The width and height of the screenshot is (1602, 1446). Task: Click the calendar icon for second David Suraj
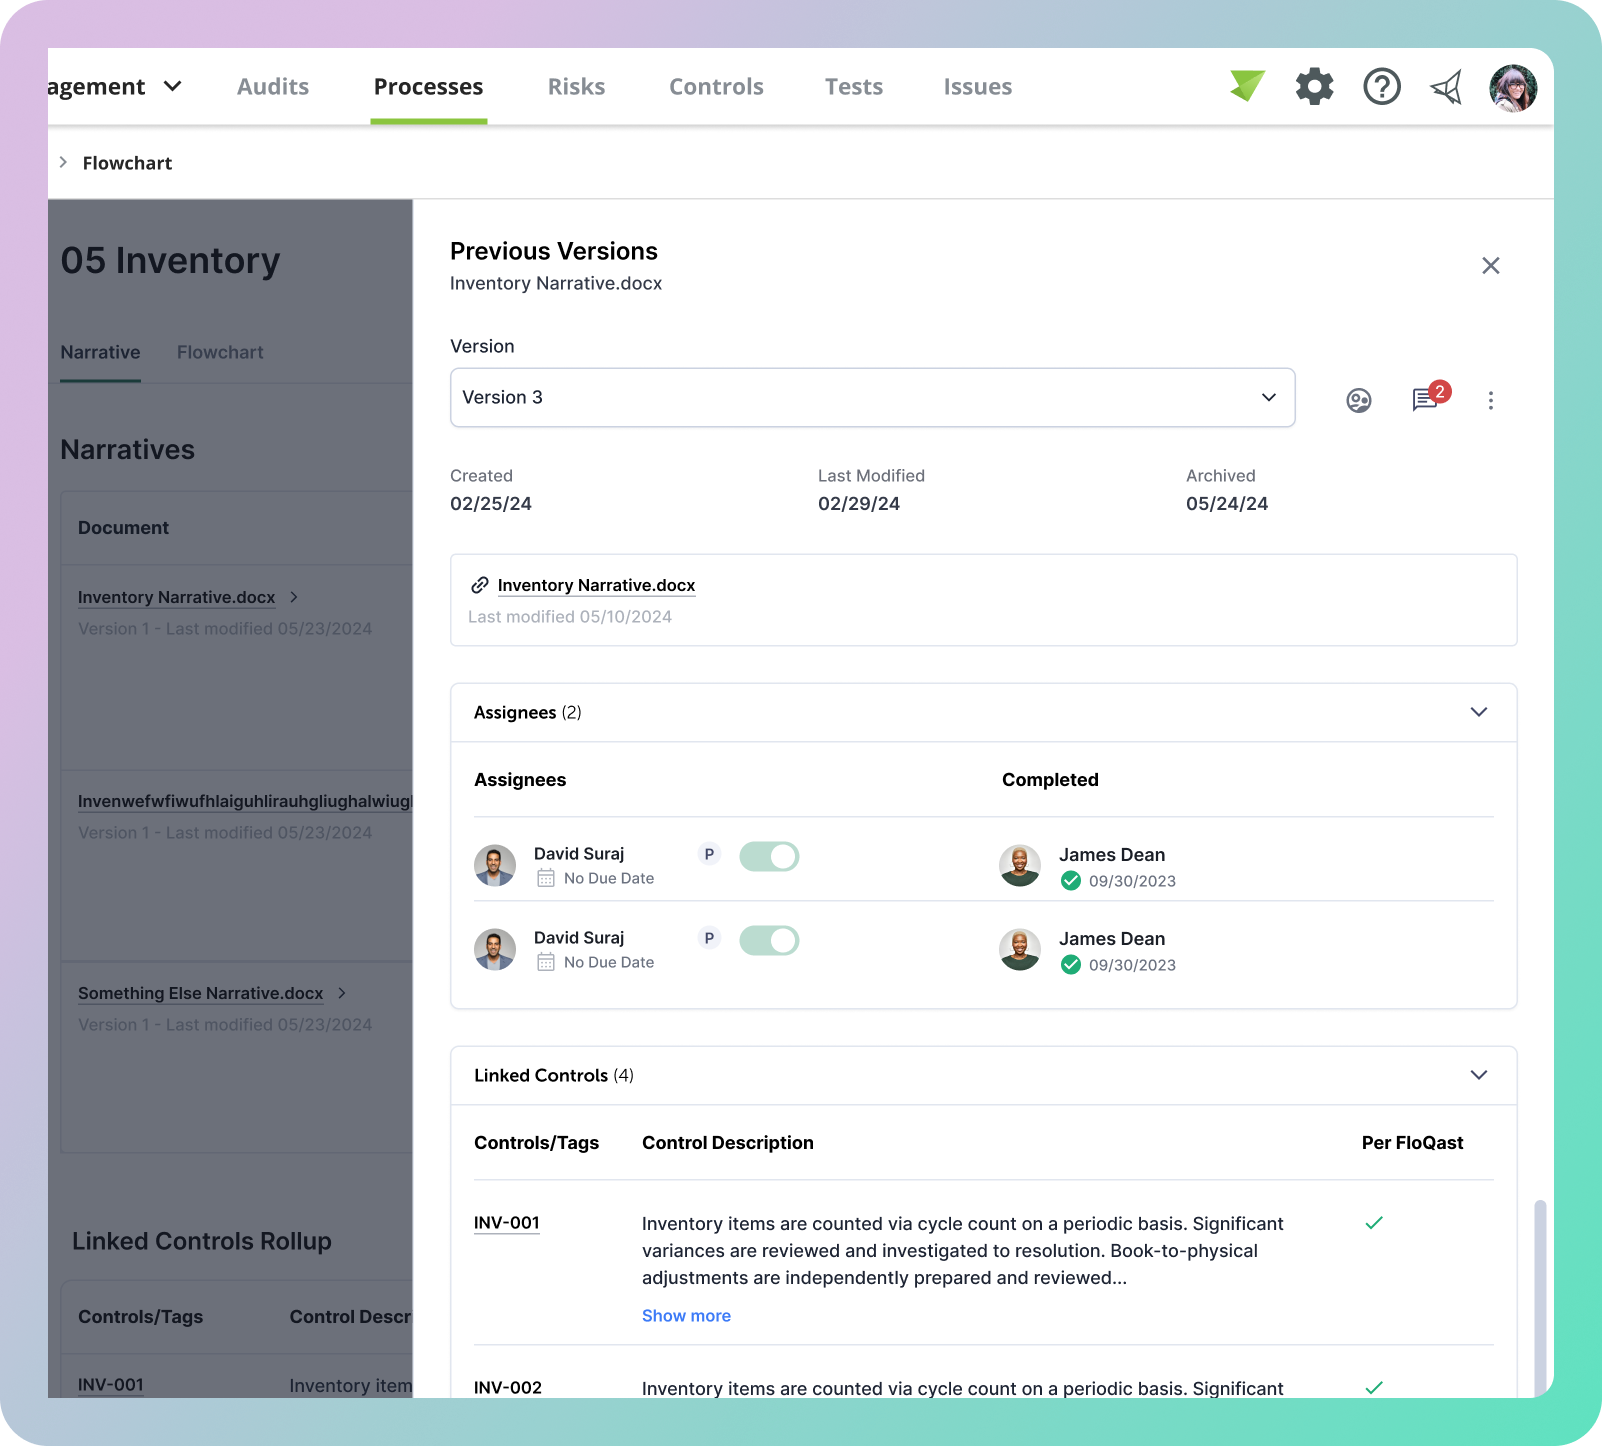(x=545, y=962)
